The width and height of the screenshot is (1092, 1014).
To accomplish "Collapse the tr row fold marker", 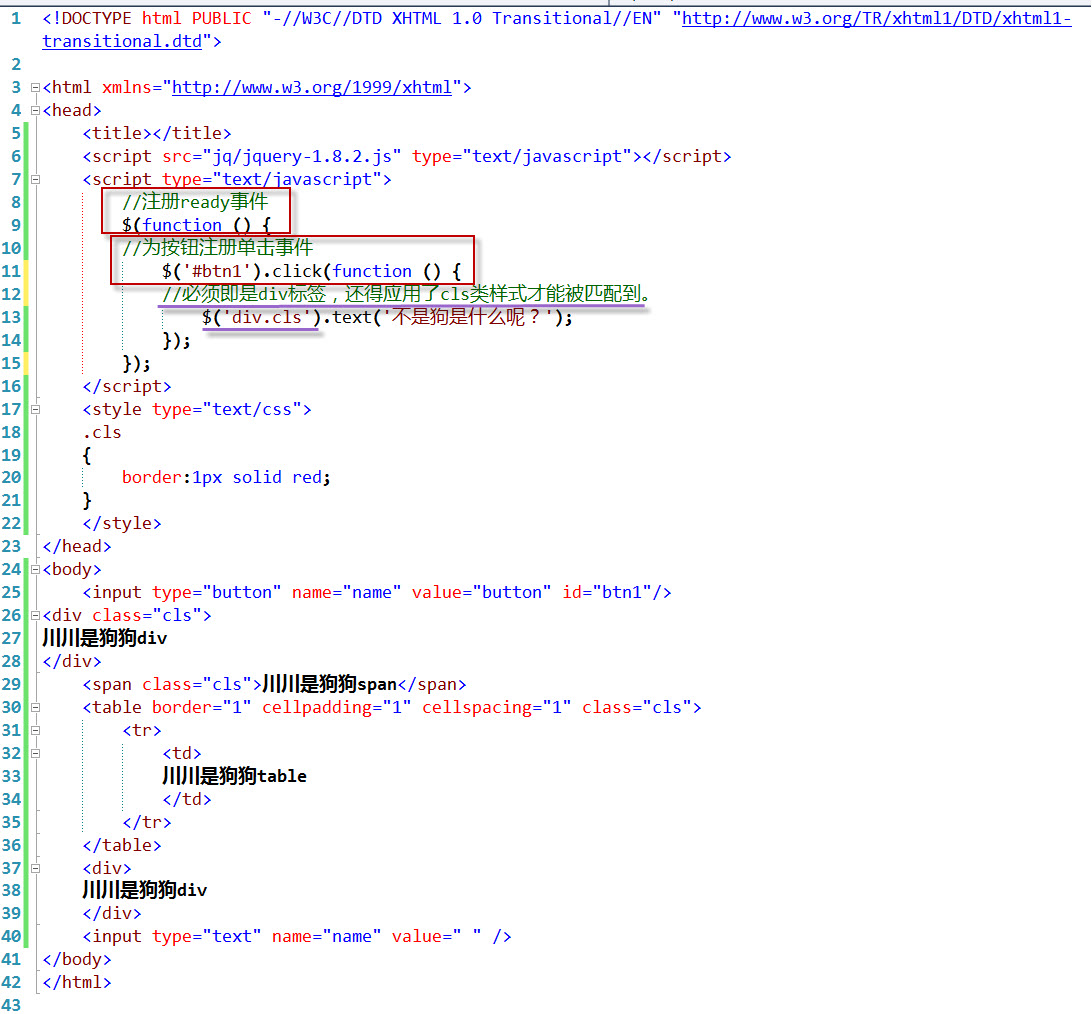I will 35,729.
